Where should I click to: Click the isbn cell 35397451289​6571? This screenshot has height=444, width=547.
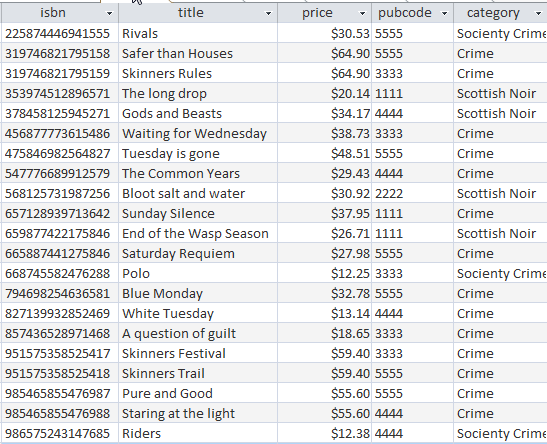60,93
